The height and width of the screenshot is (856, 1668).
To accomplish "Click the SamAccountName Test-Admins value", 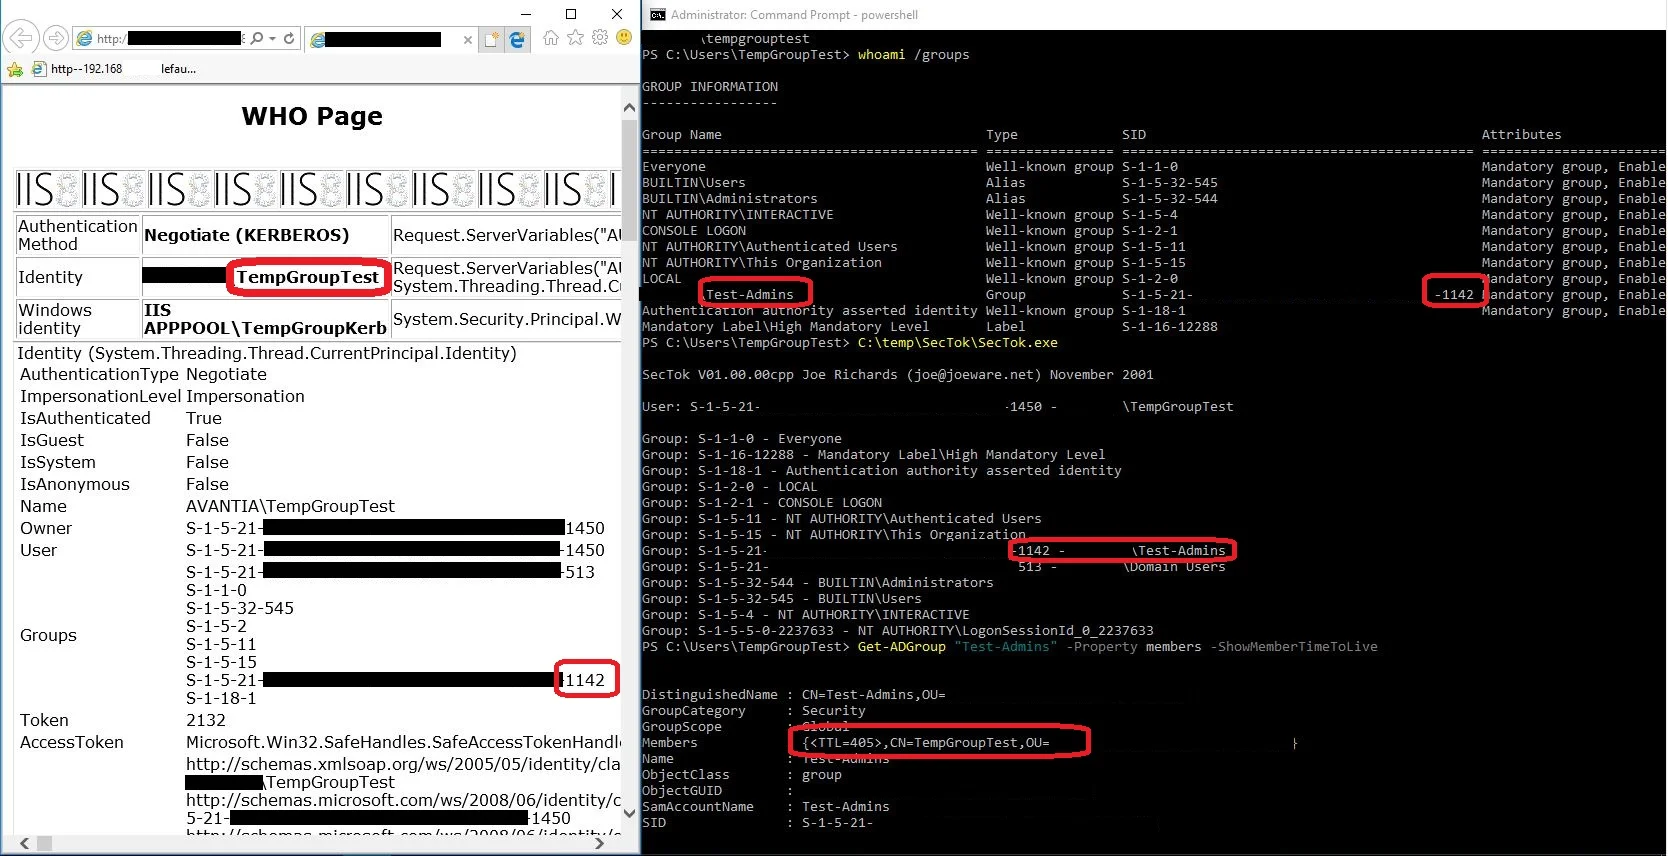I will pyautogui.click(x=845, y=807).
